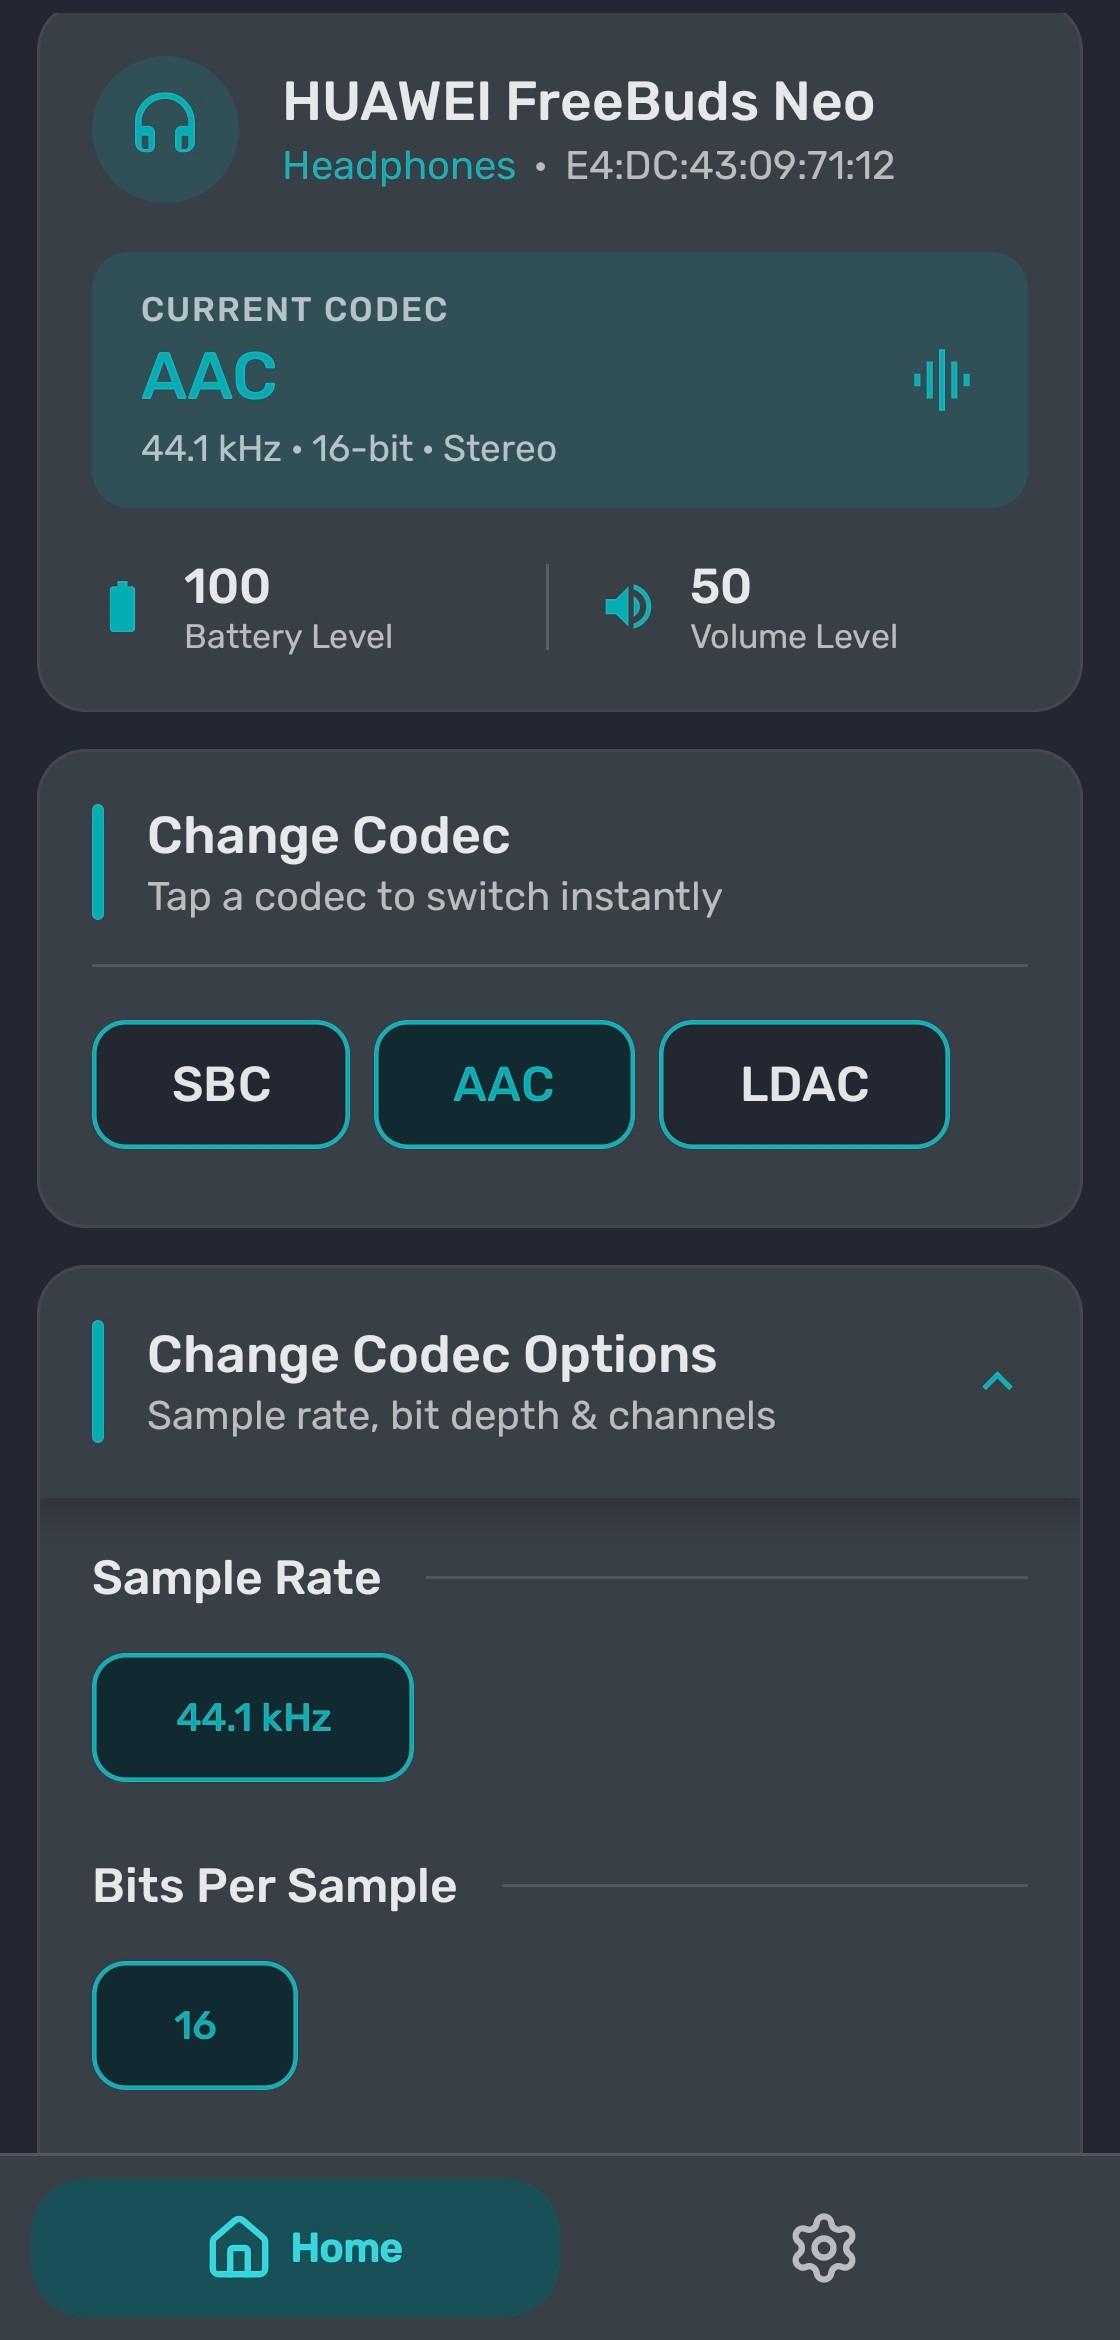1120x2340 pixels.
Task: Tap the Current Codec AAC card
Action: (560, 380)
